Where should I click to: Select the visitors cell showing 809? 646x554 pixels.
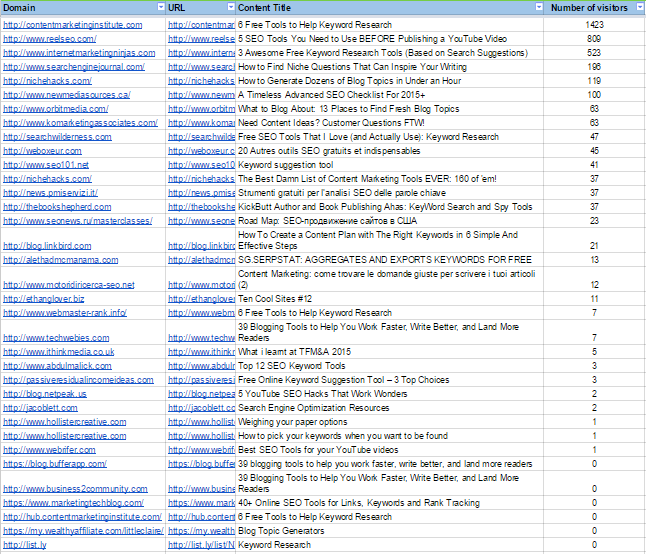594,39
